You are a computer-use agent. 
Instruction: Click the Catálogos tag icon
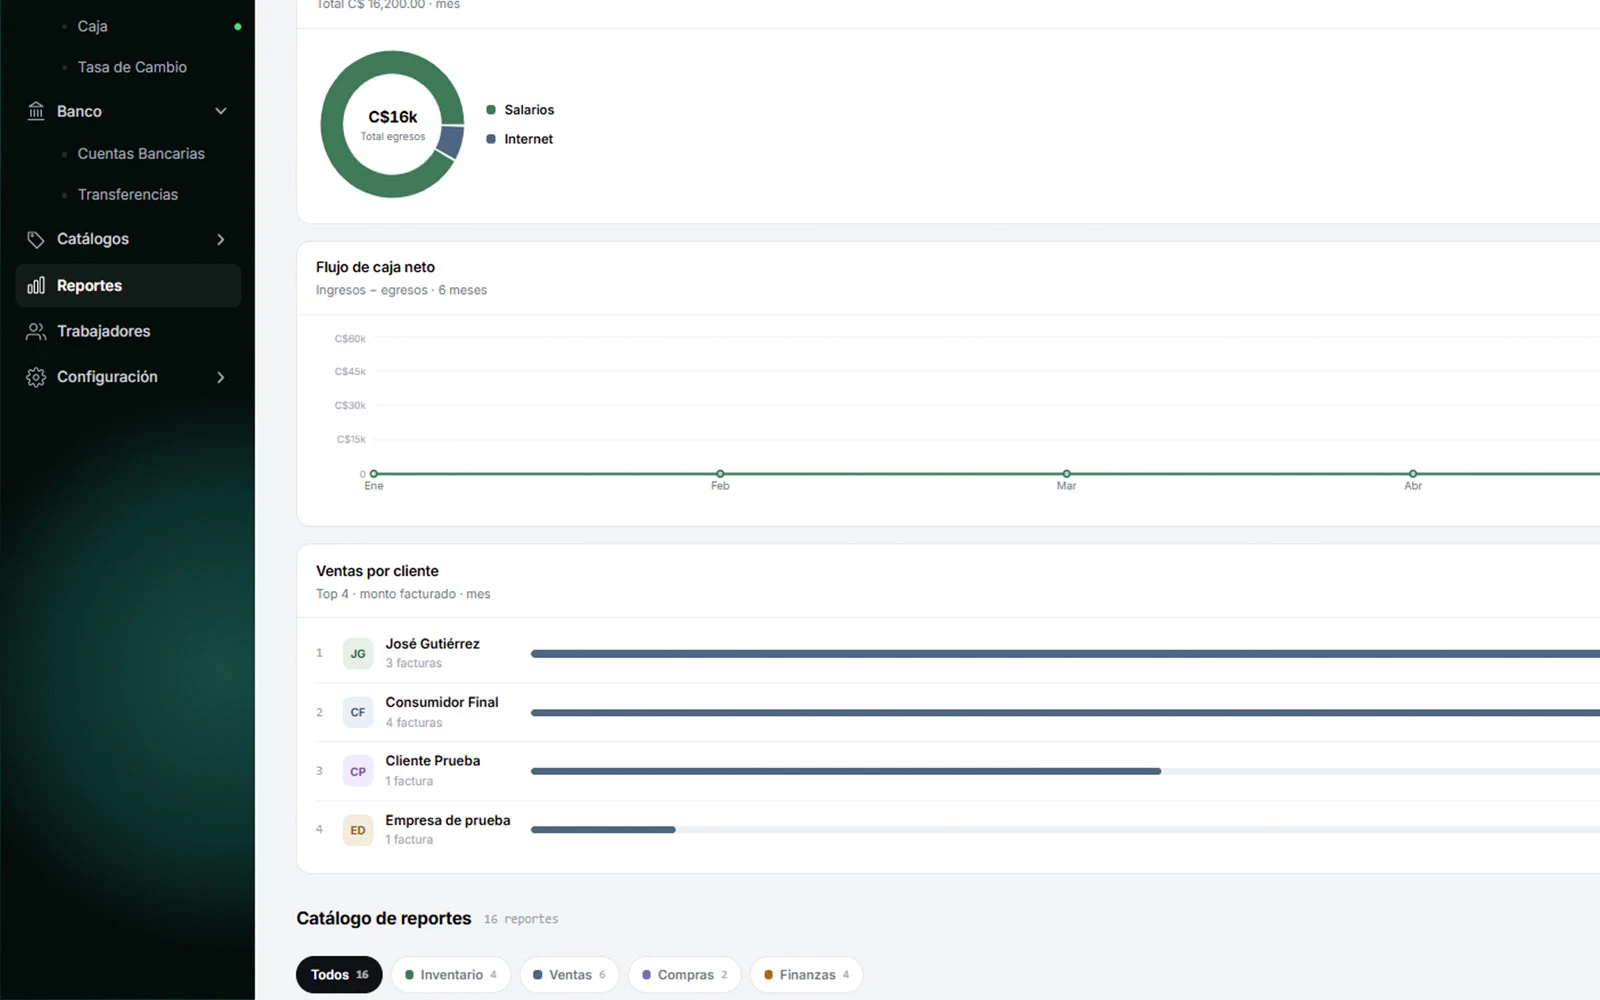(36, 239)
